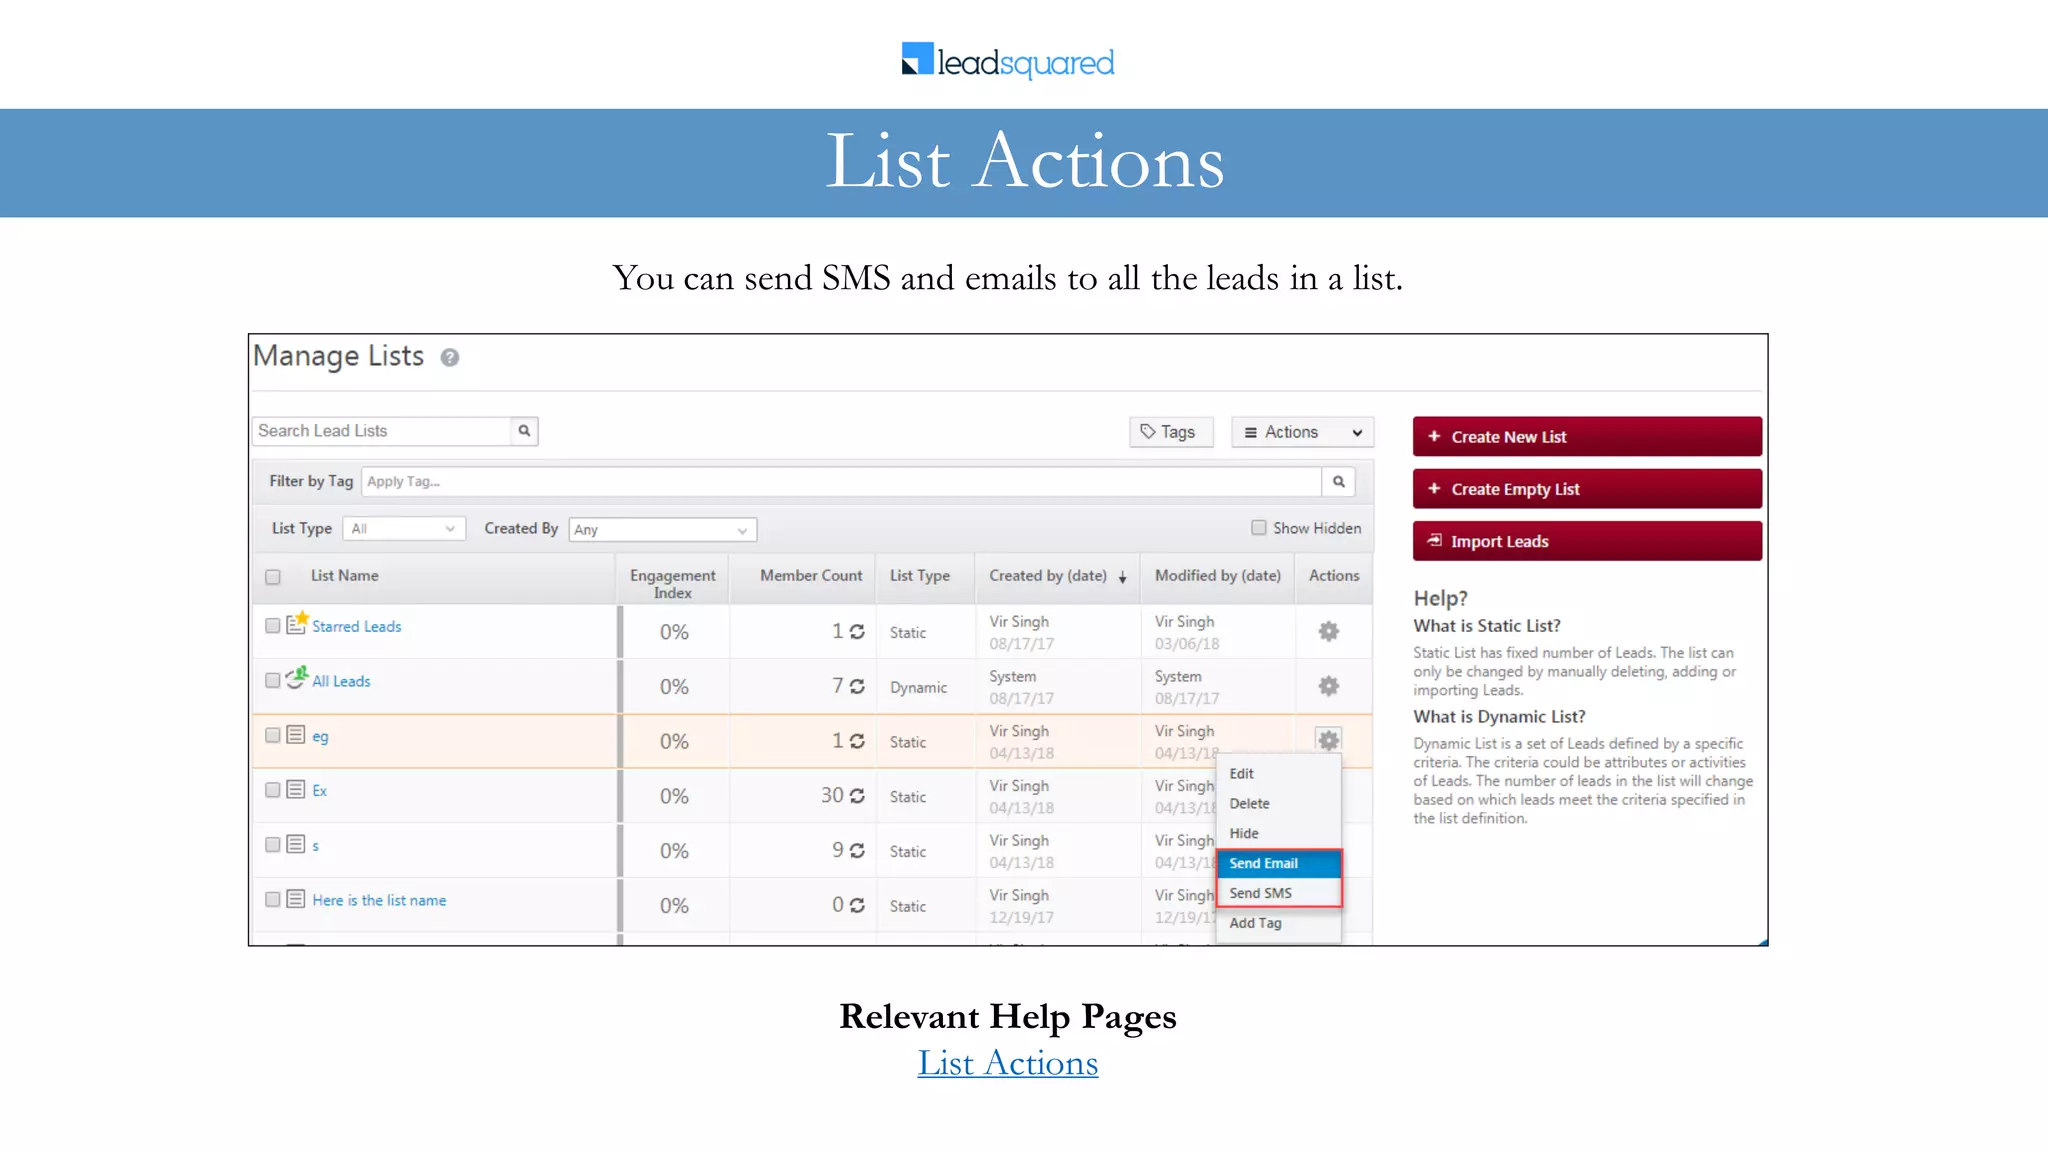Click list icon beside Here is the list name
2048x1152 pixels.
pyautogui.click(x=296, y=899)
